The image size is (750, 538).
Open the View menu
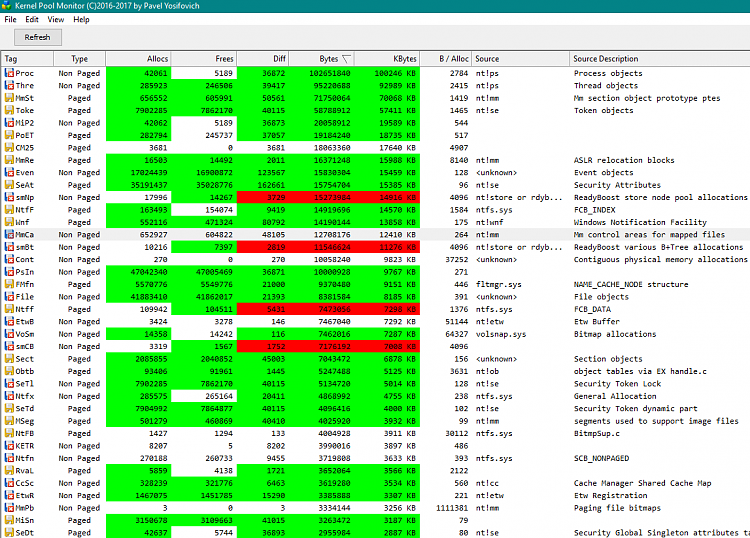coord(55,20)
